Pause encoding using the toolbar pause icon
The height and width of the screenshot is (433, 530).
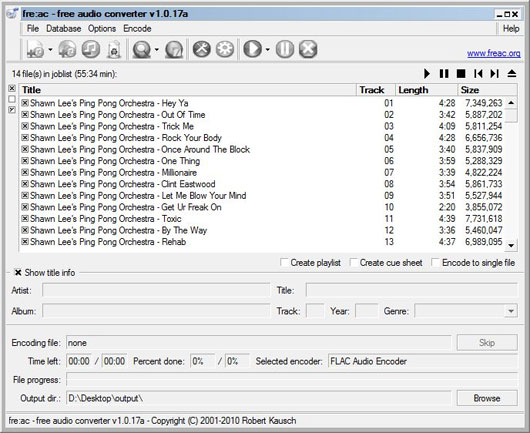285,49
